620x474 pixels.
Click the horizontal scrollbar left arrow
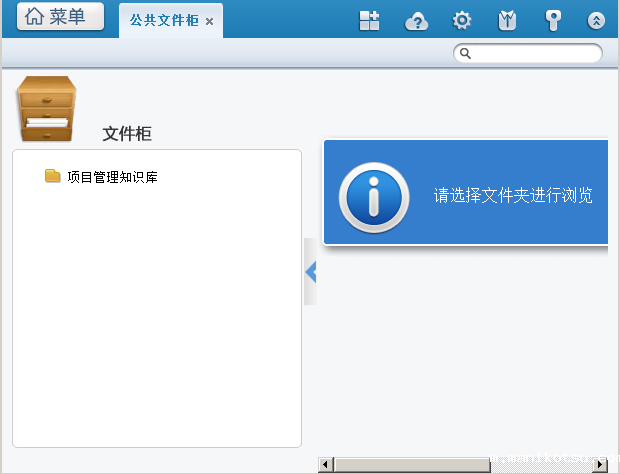click(325, 465)
